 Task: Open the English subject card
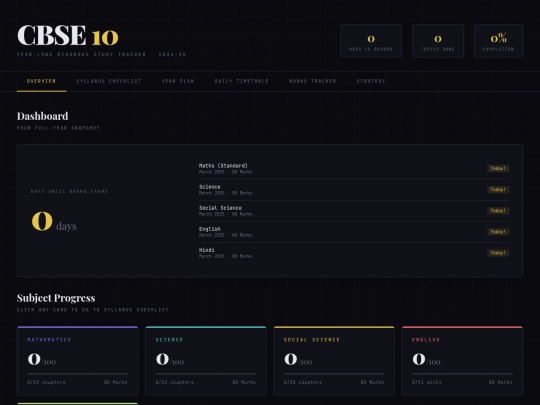click(462, 361)
